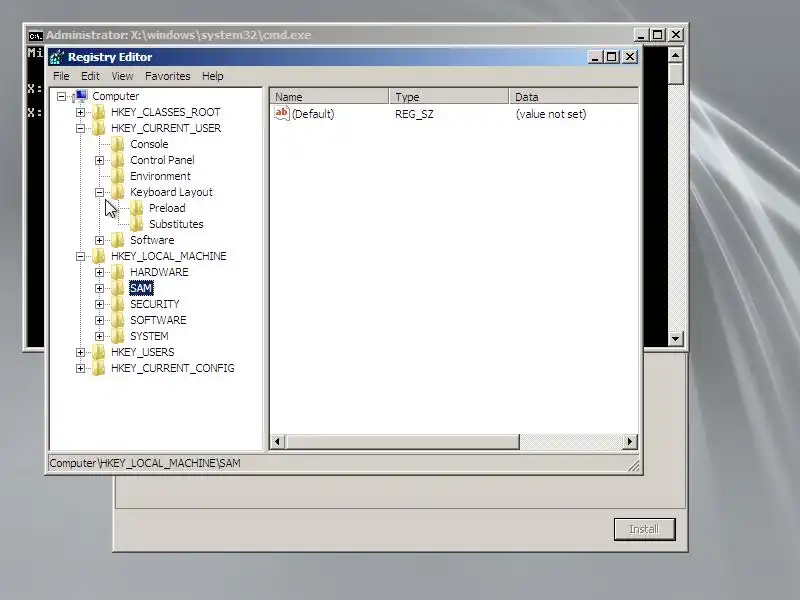Maximize the Registry Editor window

[611, 57]
